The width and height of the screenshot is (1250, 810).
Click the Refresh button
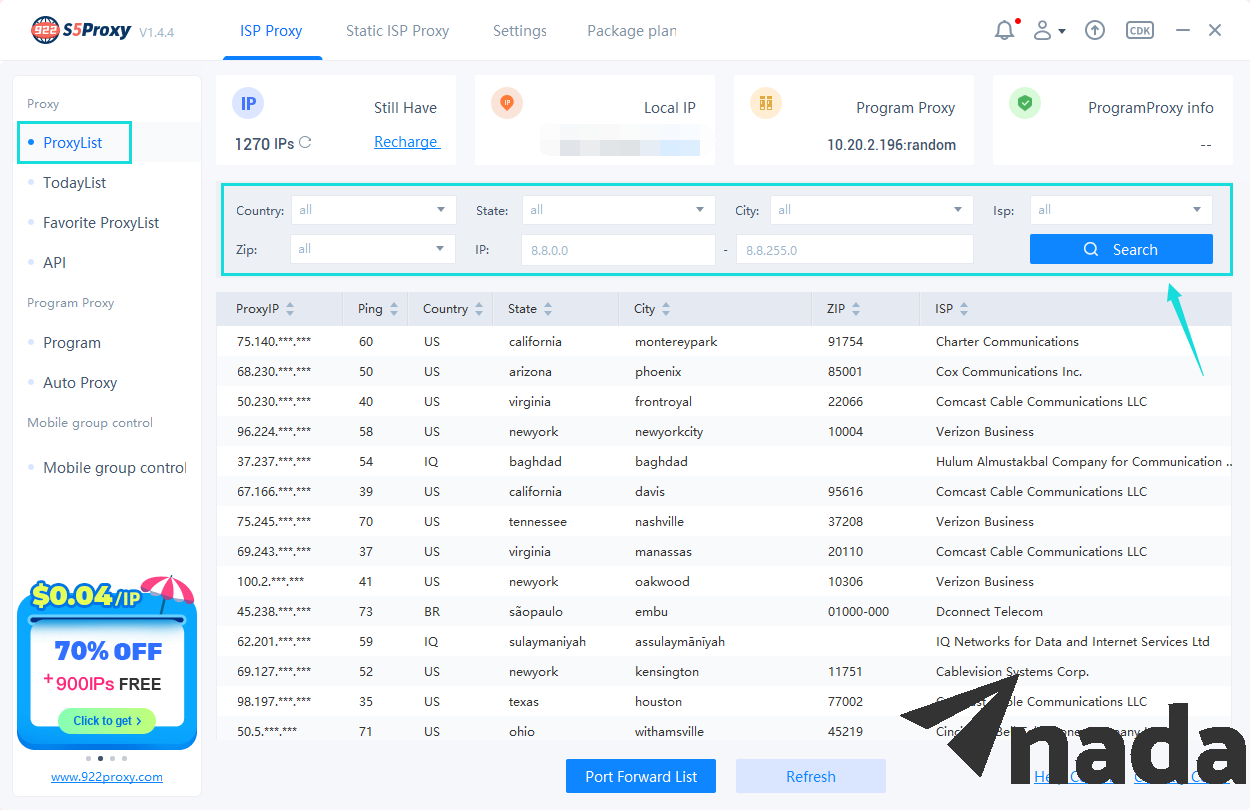pyautogui.click(x=811, y=776)
